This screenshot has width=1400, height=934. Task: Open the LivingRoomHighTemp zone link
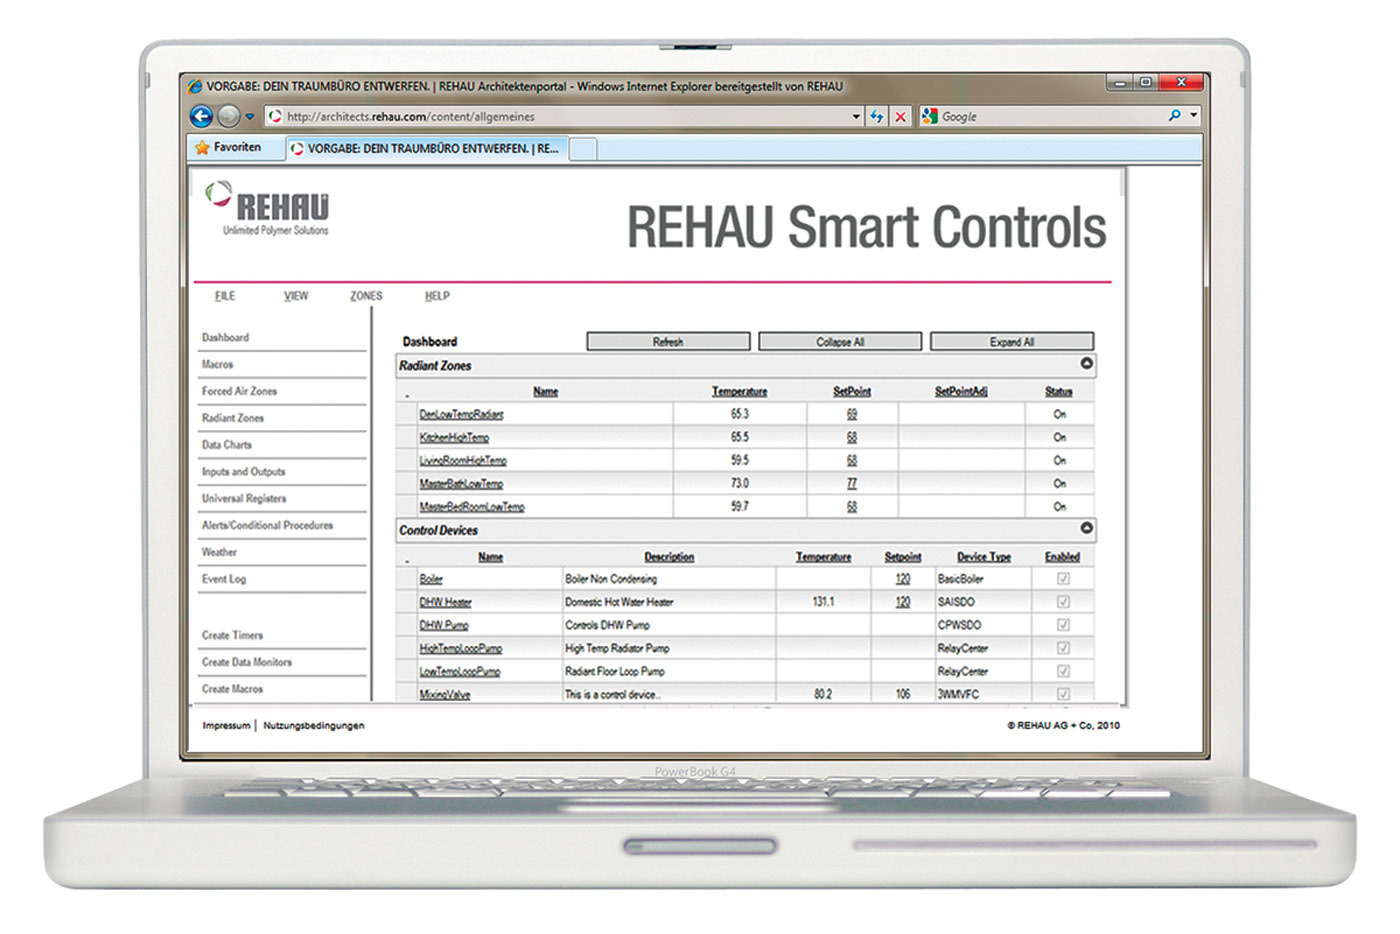463,461
